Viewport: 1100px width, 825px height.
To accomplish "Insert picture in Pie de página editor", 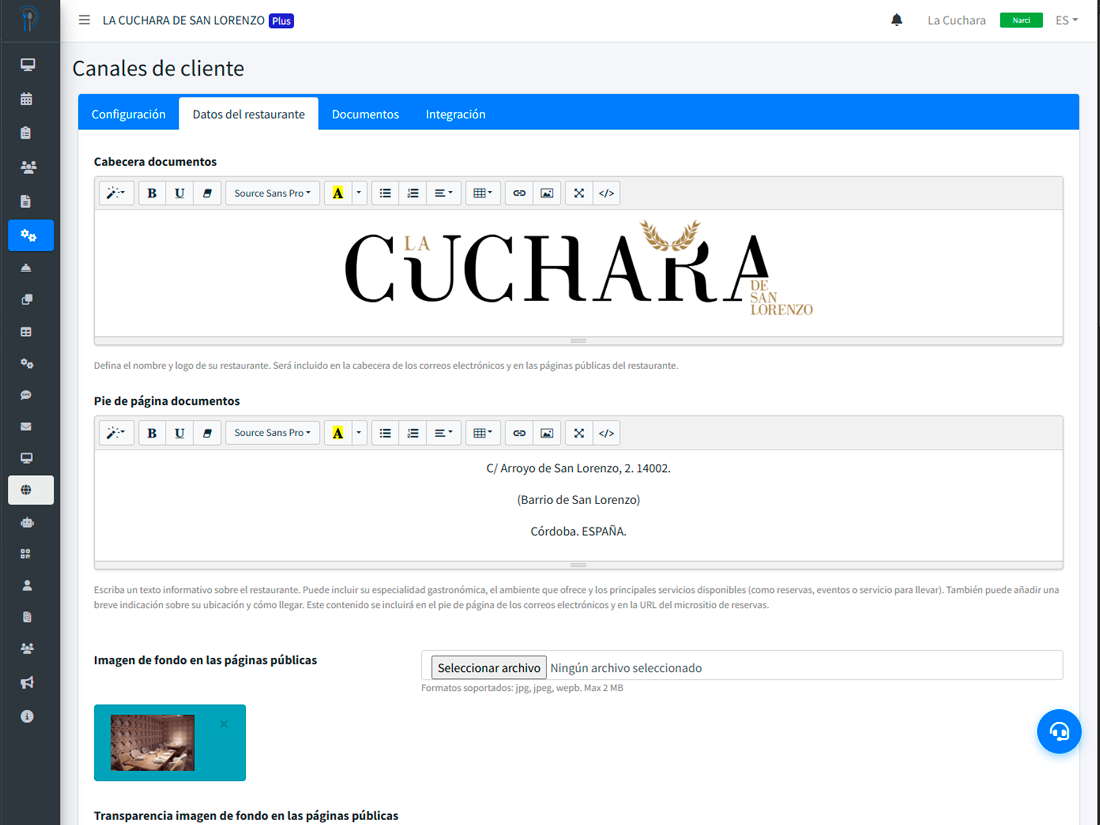I will click(x=546, y=433).
